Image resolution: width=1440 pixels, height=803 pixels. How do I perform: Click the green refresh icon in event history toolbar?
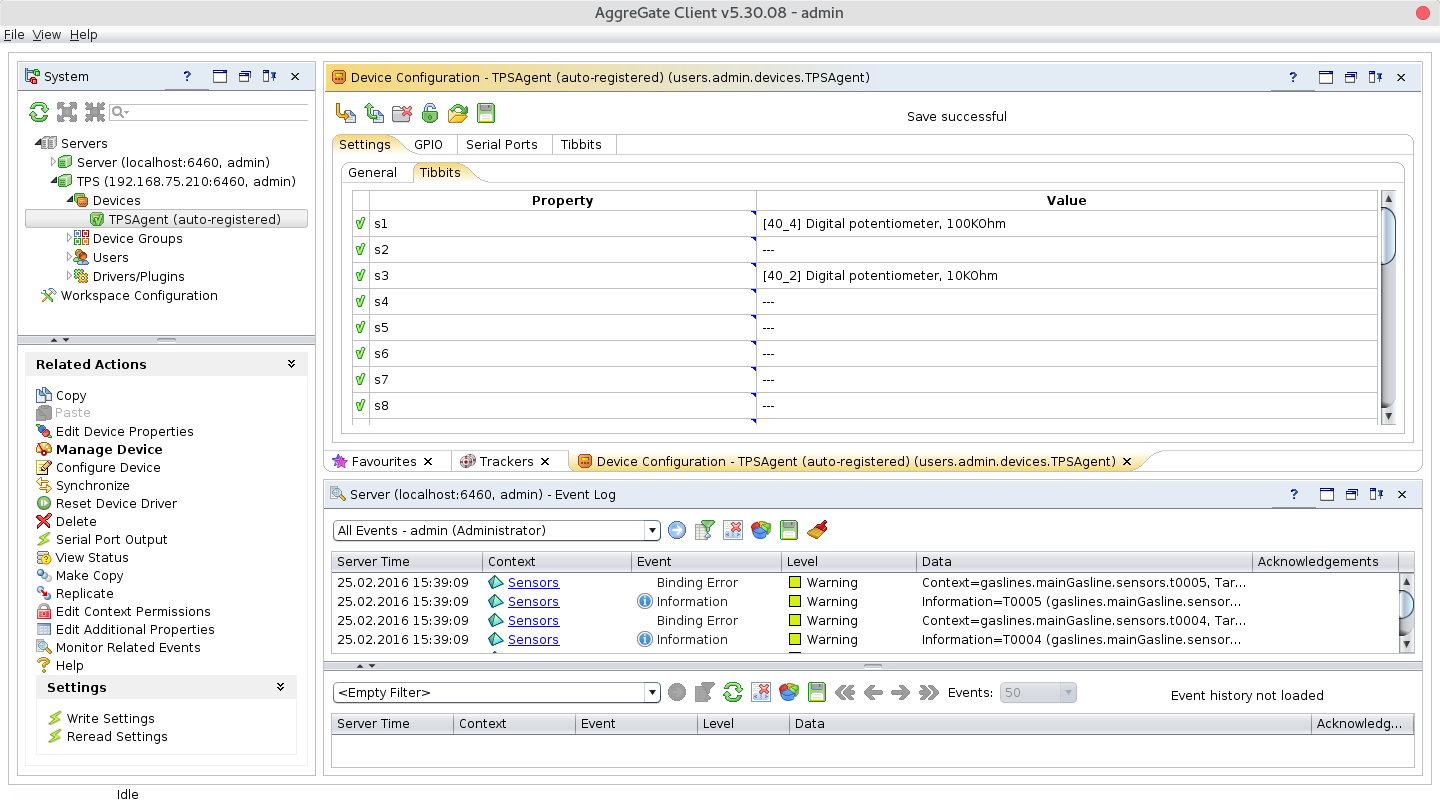click(x=733, y=692)
